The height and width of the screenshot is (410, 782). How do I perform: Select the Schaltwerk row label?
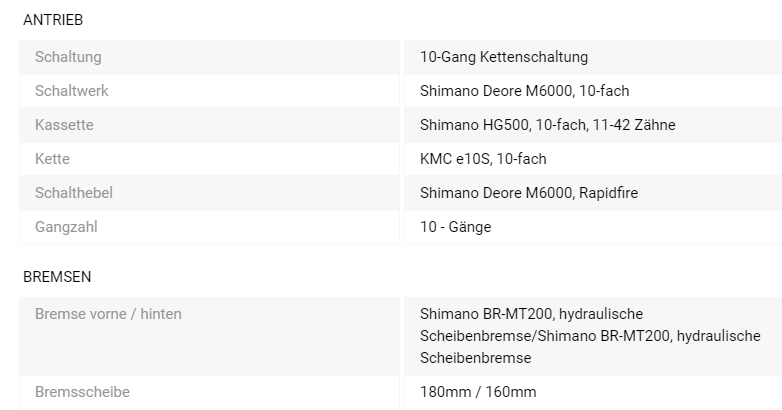click(x=72, y=91)
